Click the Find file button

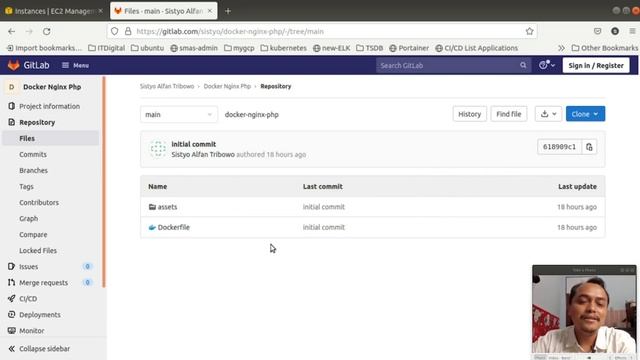509,114
